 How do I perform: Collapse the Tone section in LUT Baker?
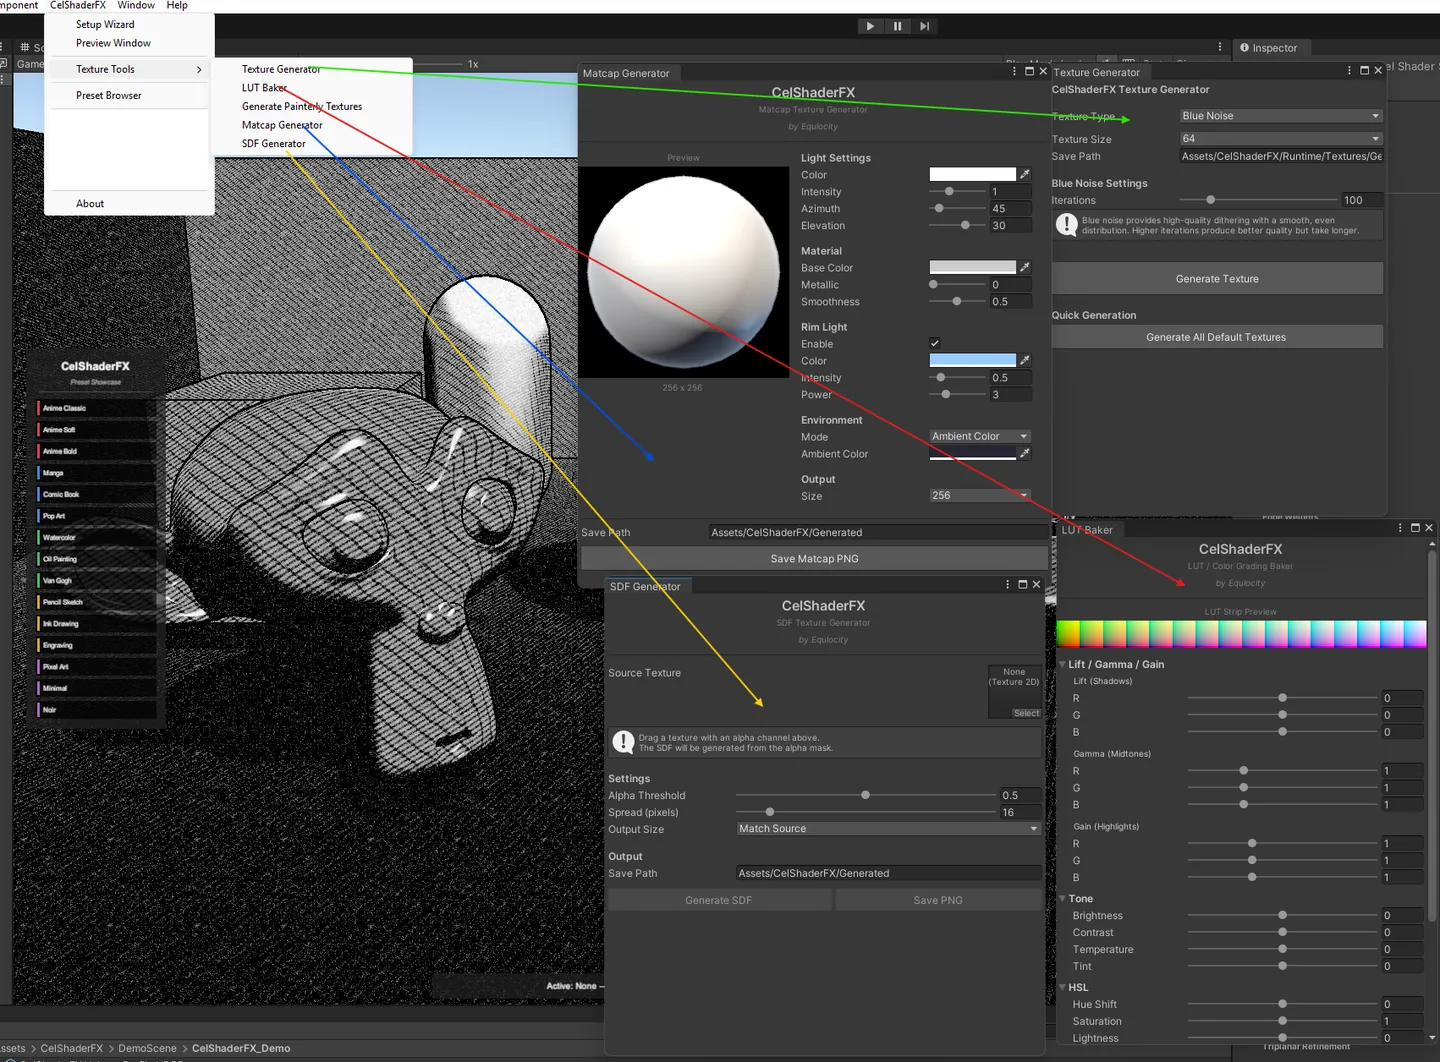click(1062, 899)
